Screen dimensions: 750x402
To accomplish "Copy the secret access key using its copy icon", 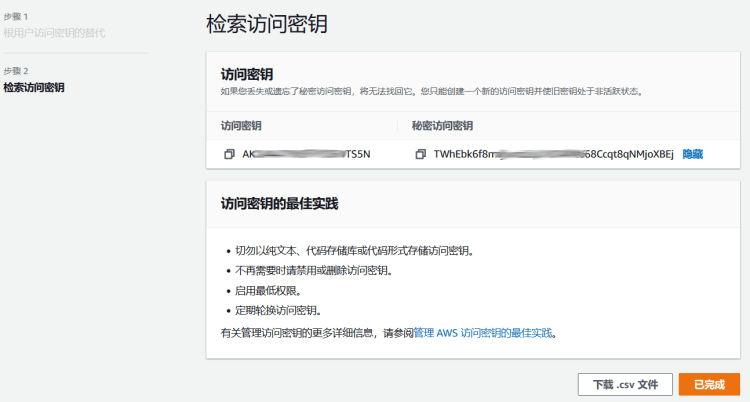I will 421,154.
